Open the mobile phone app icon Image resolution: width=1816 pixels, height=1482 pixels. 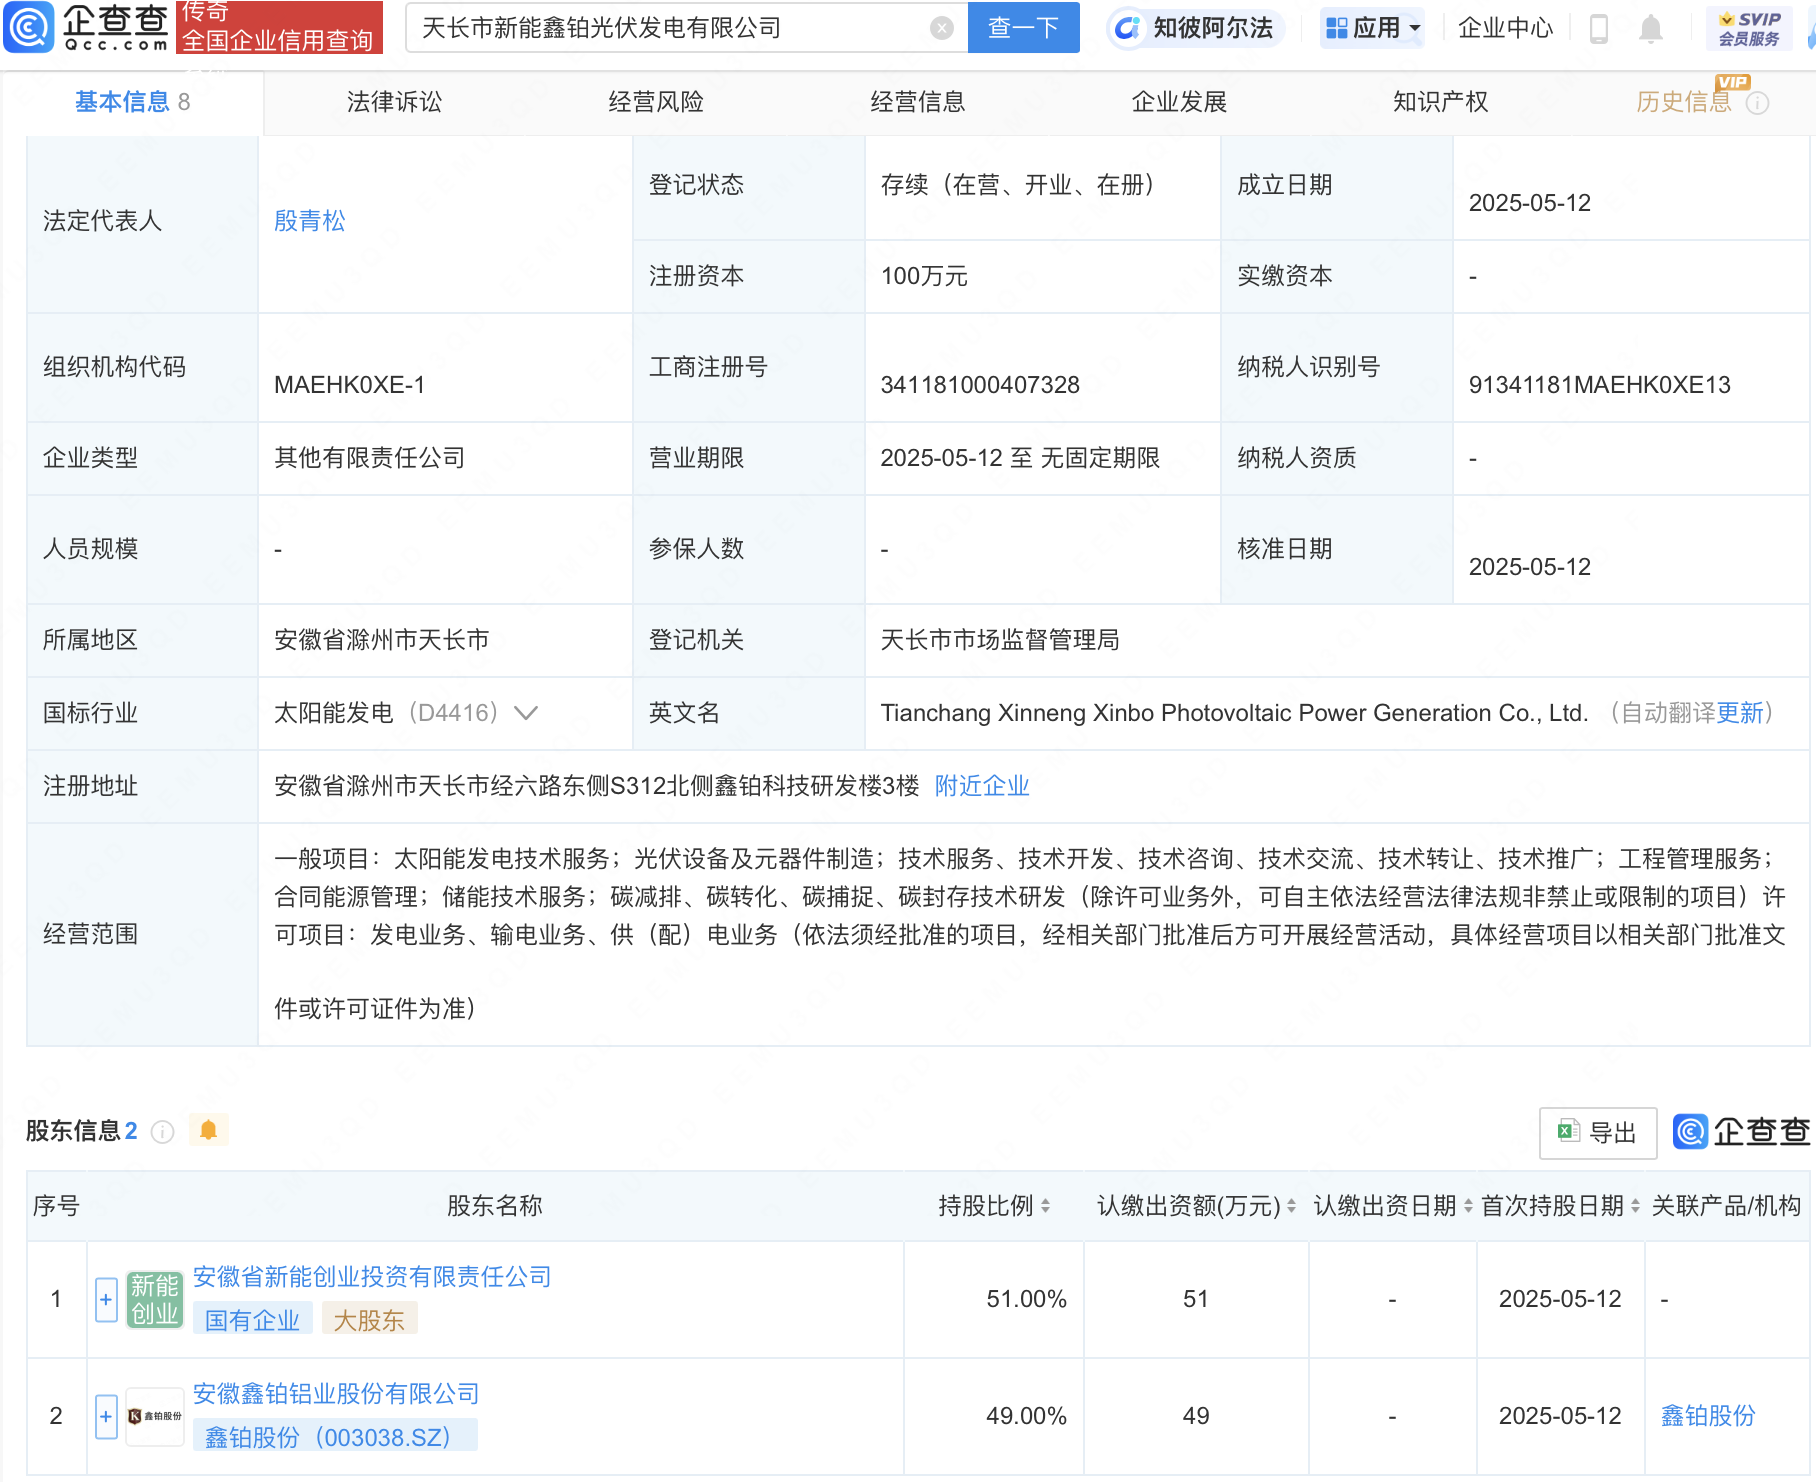pos(1598,29)
